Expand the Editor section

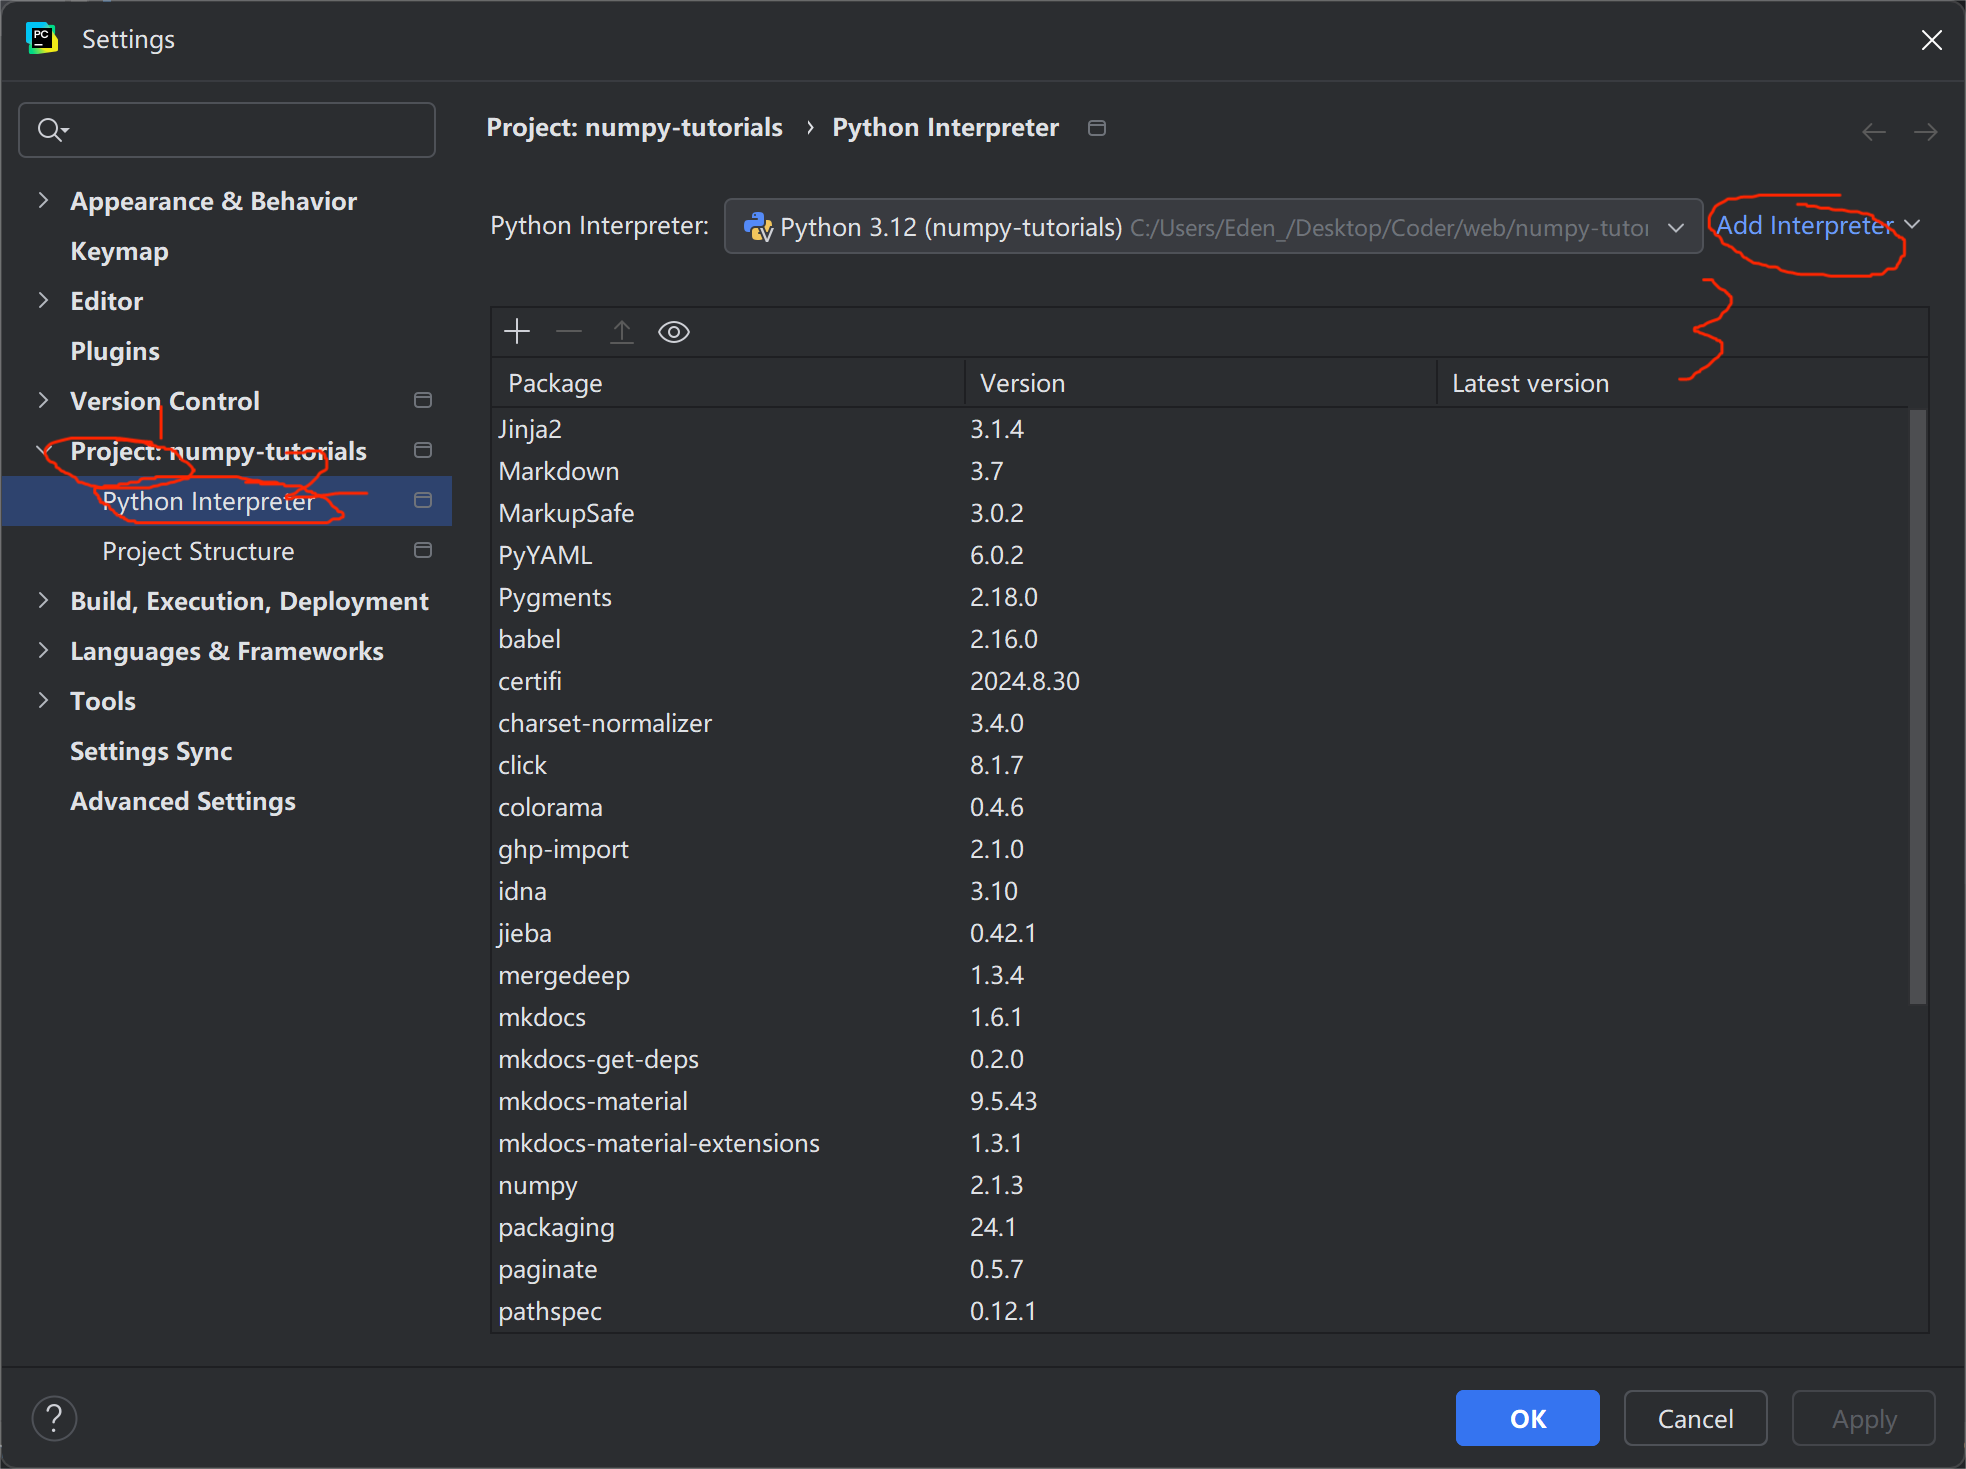(43, 300)
